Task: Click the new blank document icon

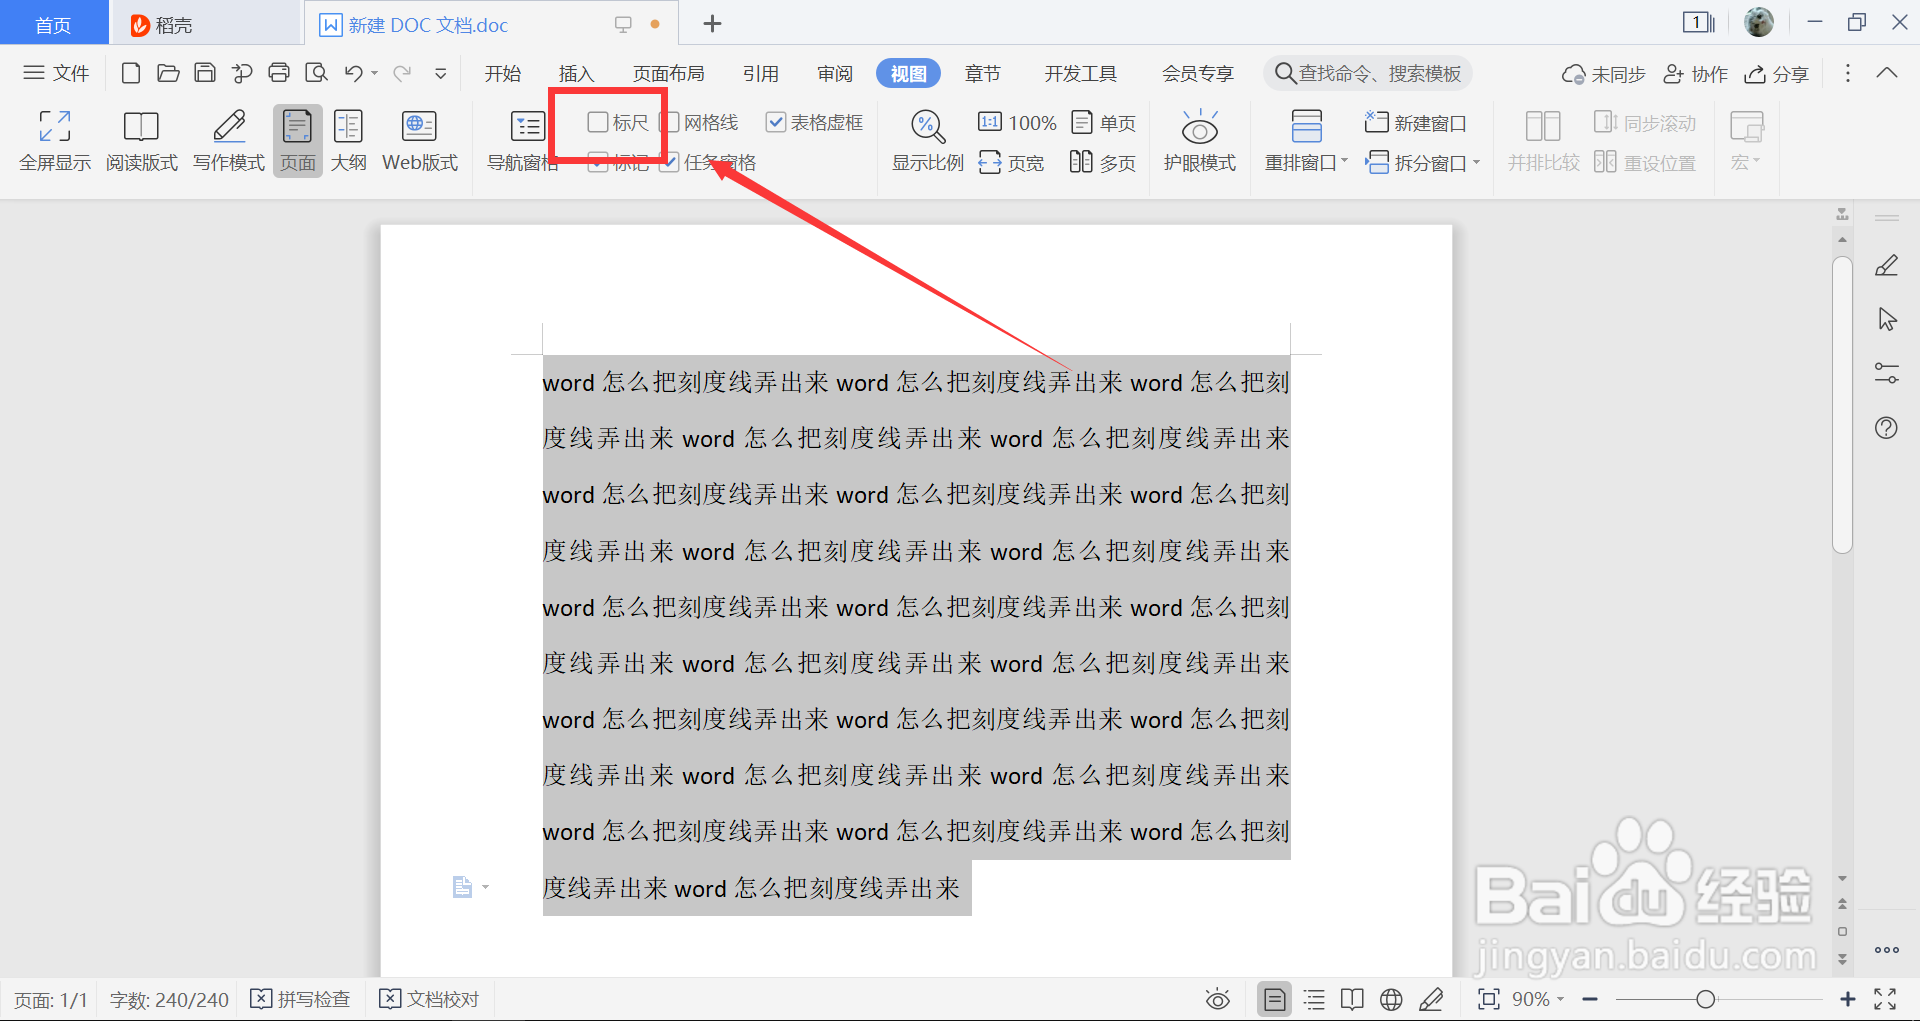Action: (x=130, y=73)
